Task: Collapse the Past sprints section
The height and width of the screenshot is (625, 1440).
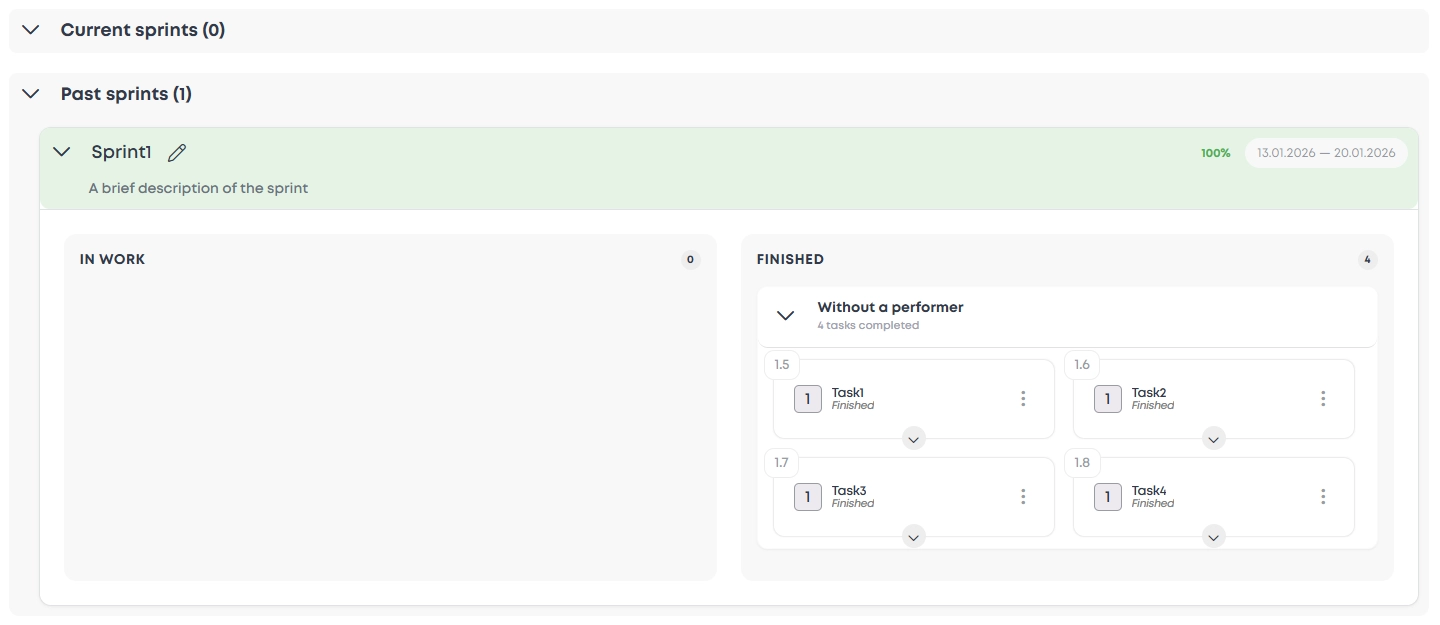Action: [31, 94]
